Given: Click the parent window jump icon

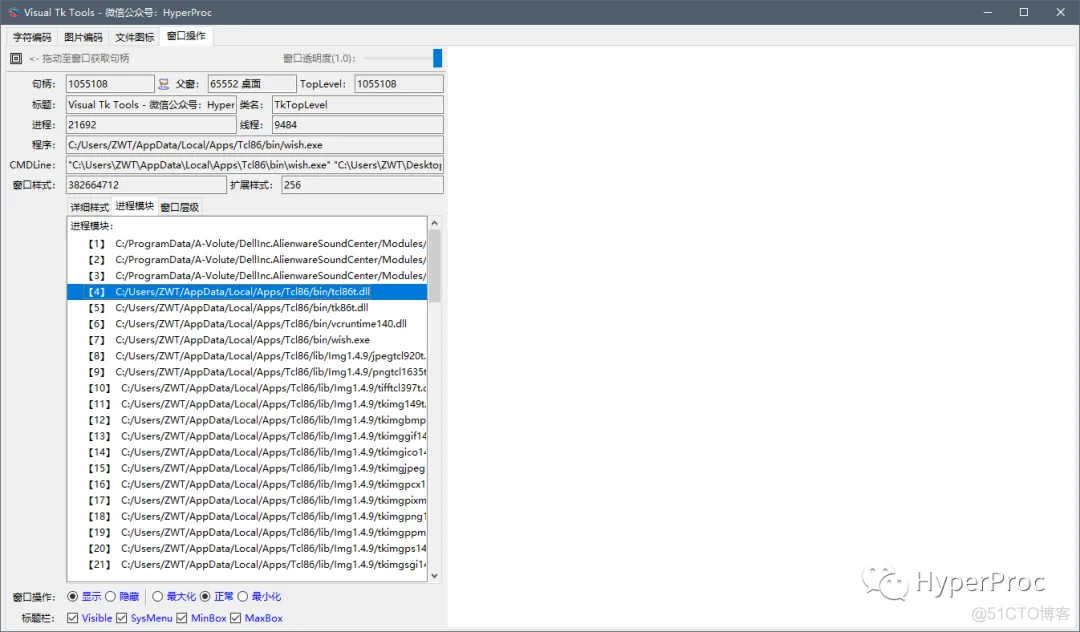Looking at the screenshot, I should coord(163,84).
